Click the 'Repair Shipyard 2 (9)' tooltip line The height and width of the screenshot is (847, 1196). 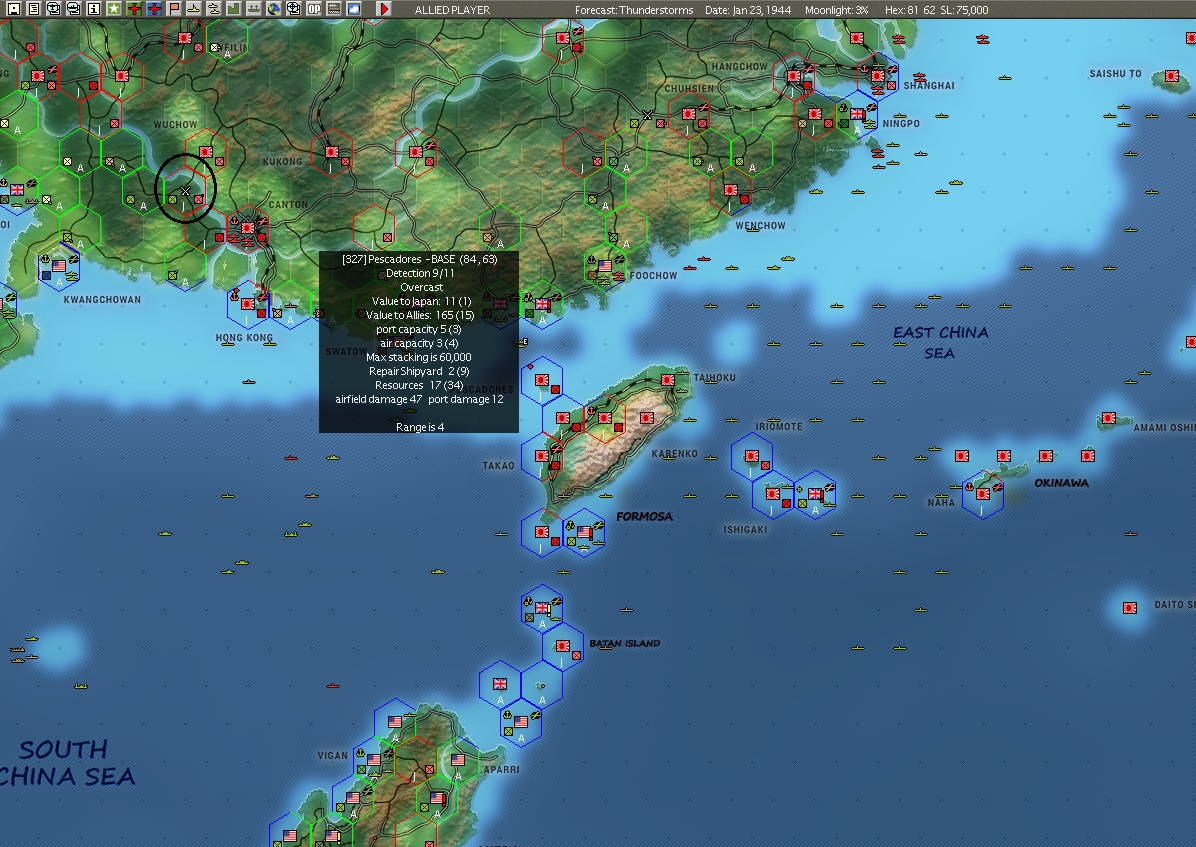tap(419, 371)
